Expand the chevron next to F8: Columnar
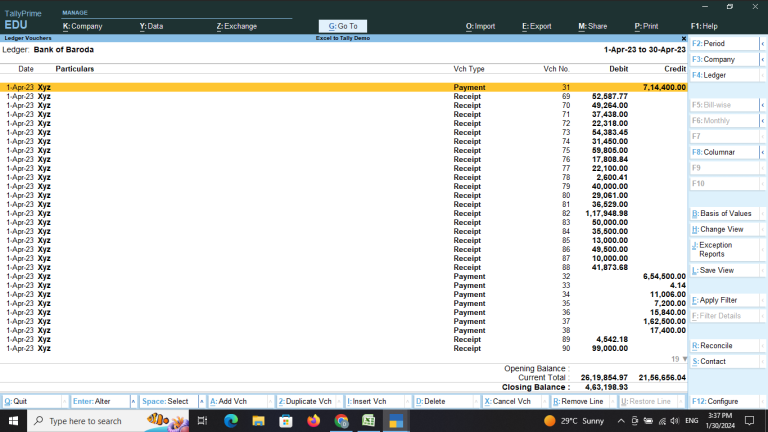Screen dimensions: 768x432 [762, 152]
